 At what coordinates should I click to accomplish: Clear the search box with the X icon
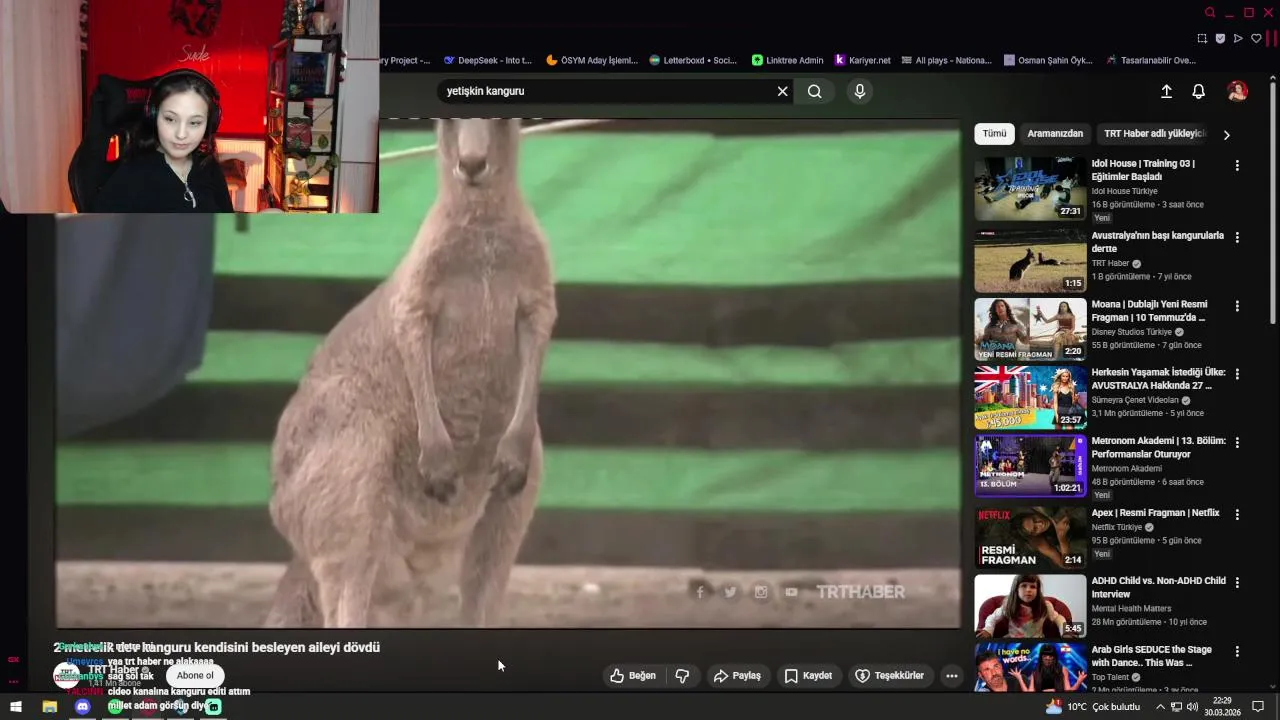point(783,91)
